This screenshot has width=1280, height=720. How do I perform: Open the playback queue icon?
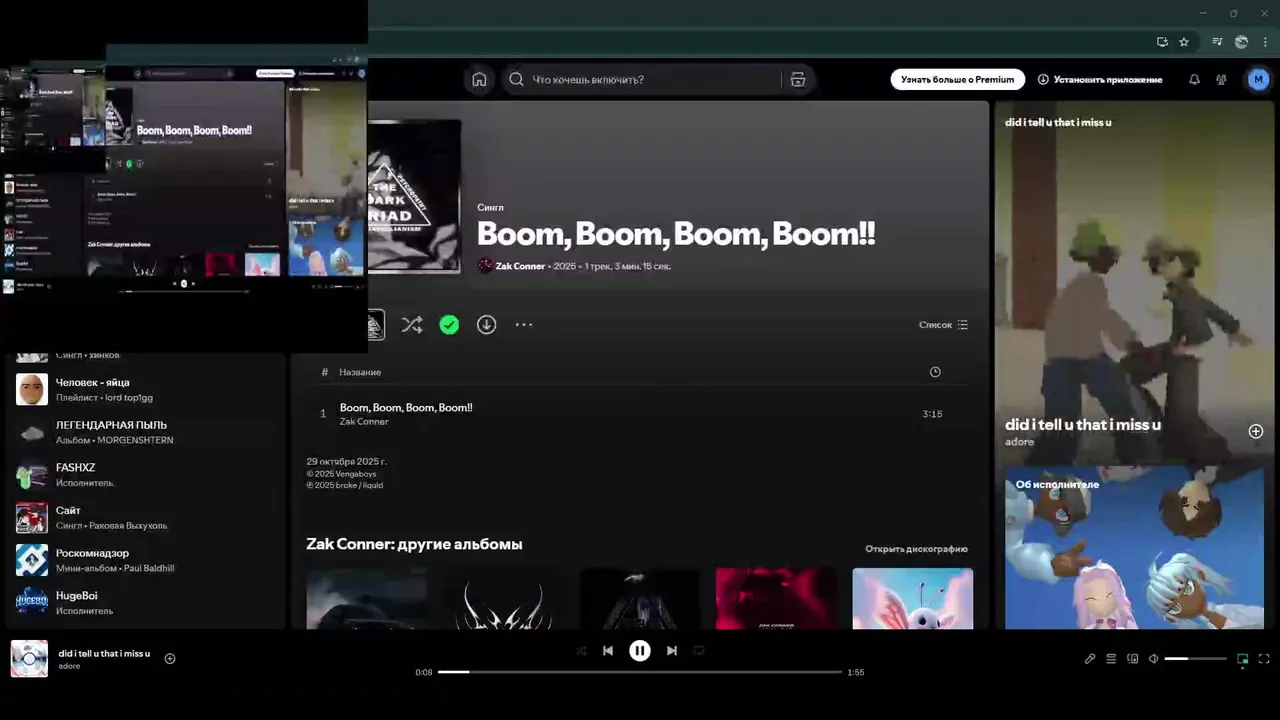point(1111,659)
